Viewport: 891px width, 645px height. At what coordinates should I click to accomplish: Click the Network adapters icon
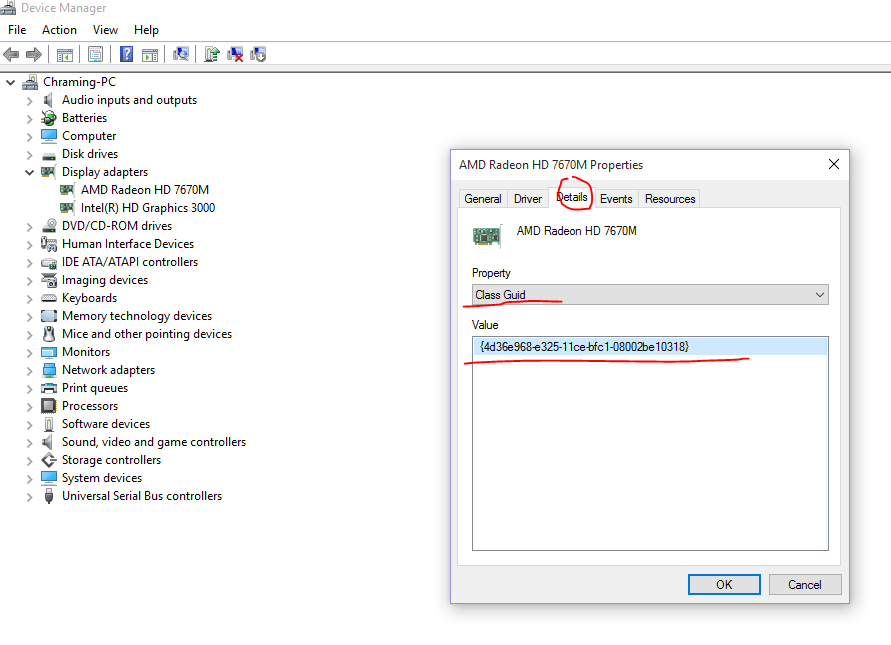49,370
